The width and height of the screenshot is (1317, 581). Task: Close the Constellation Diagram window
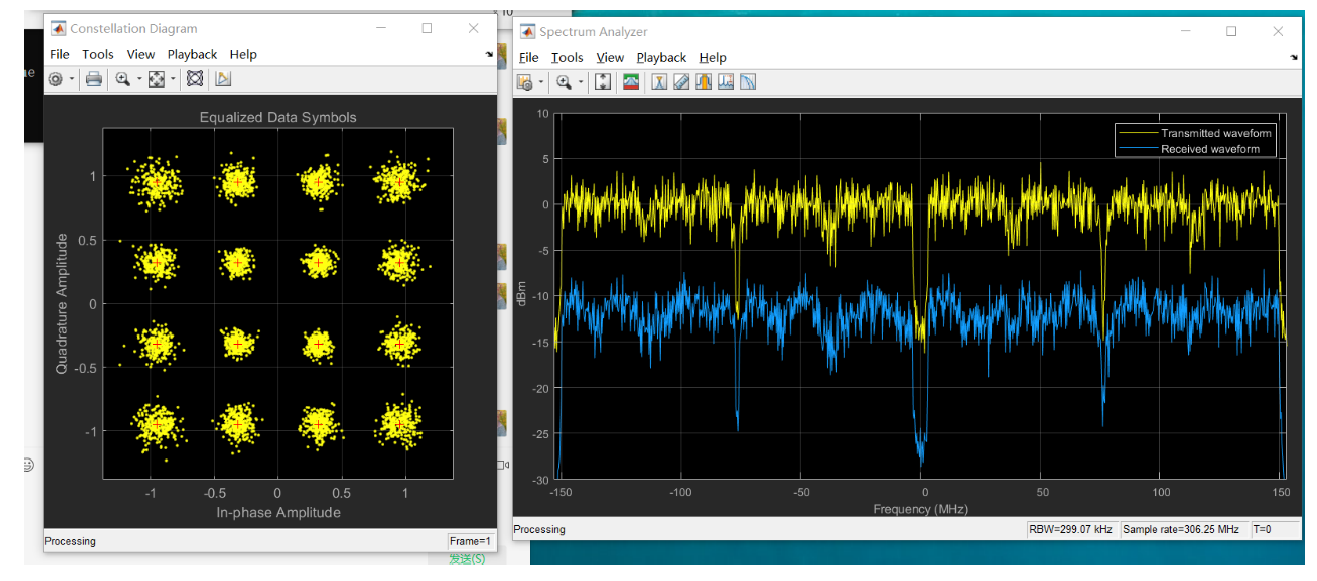tap(474, 28)
